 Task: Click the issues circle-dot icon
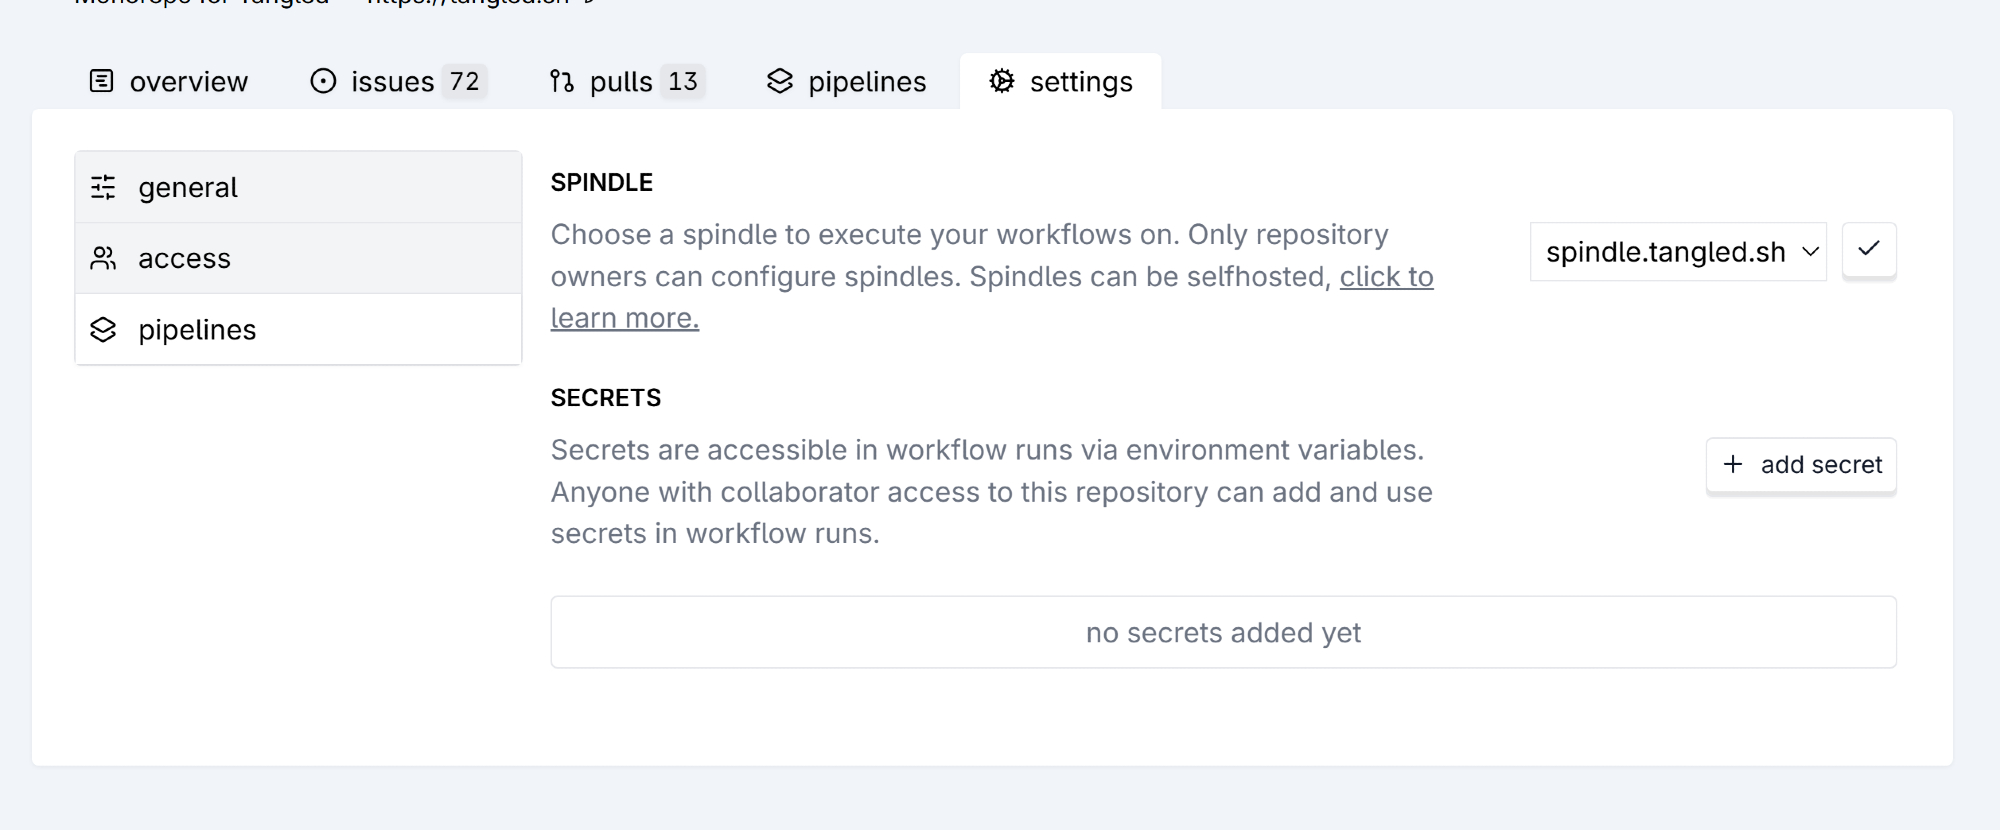click(323, 81)
